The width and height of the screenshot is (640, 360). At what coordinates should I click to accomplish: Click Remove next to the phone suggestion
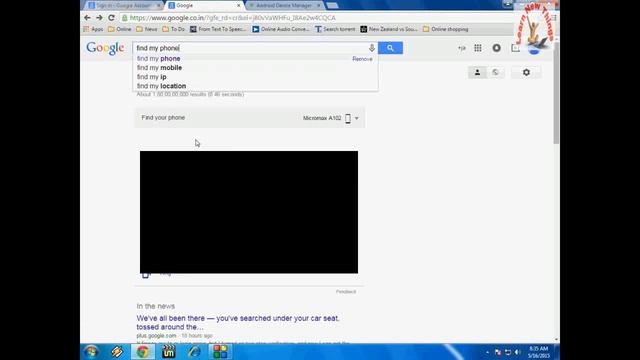point(362,59)
